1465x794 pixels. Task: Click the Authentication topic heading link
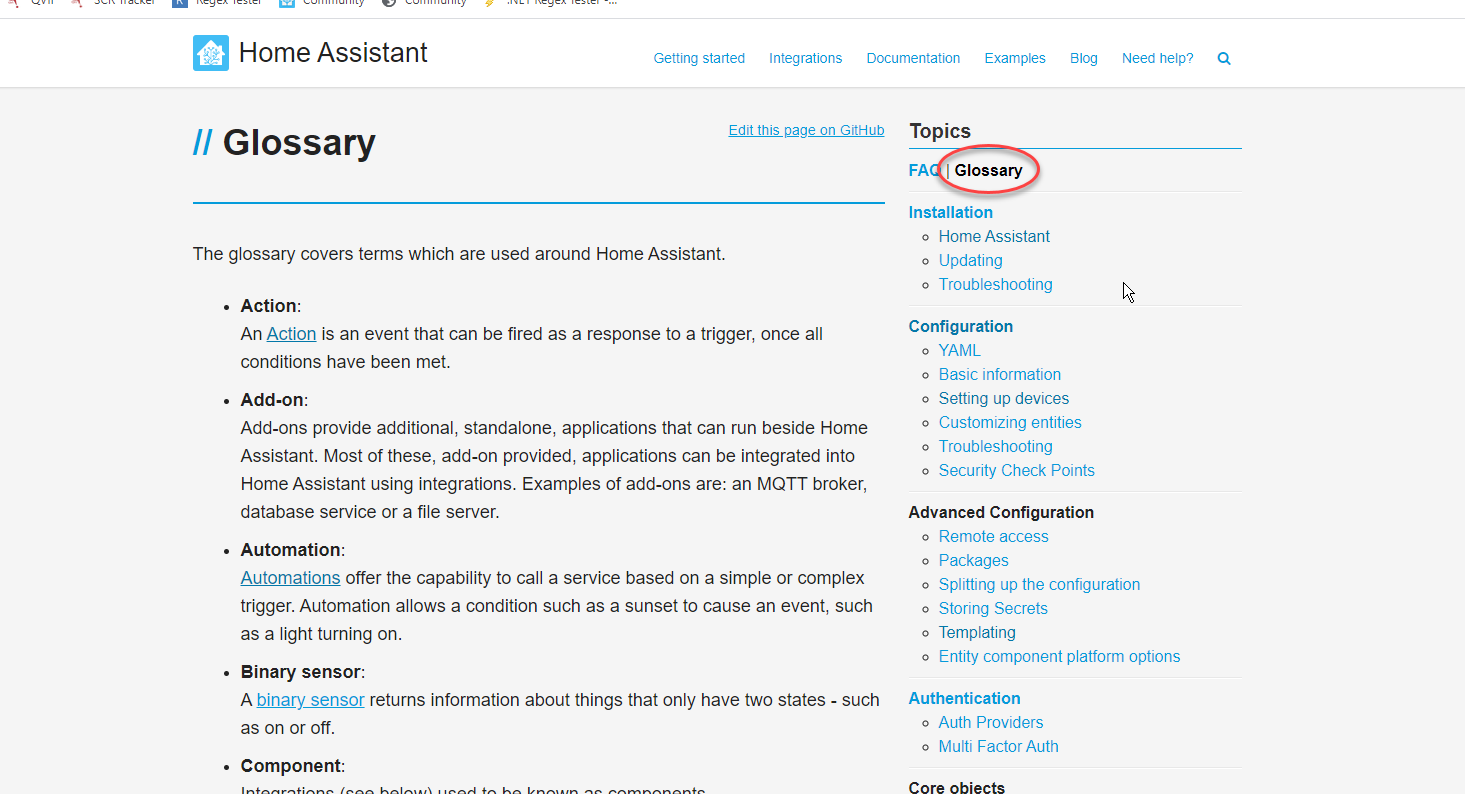click(x=965, y=698)
